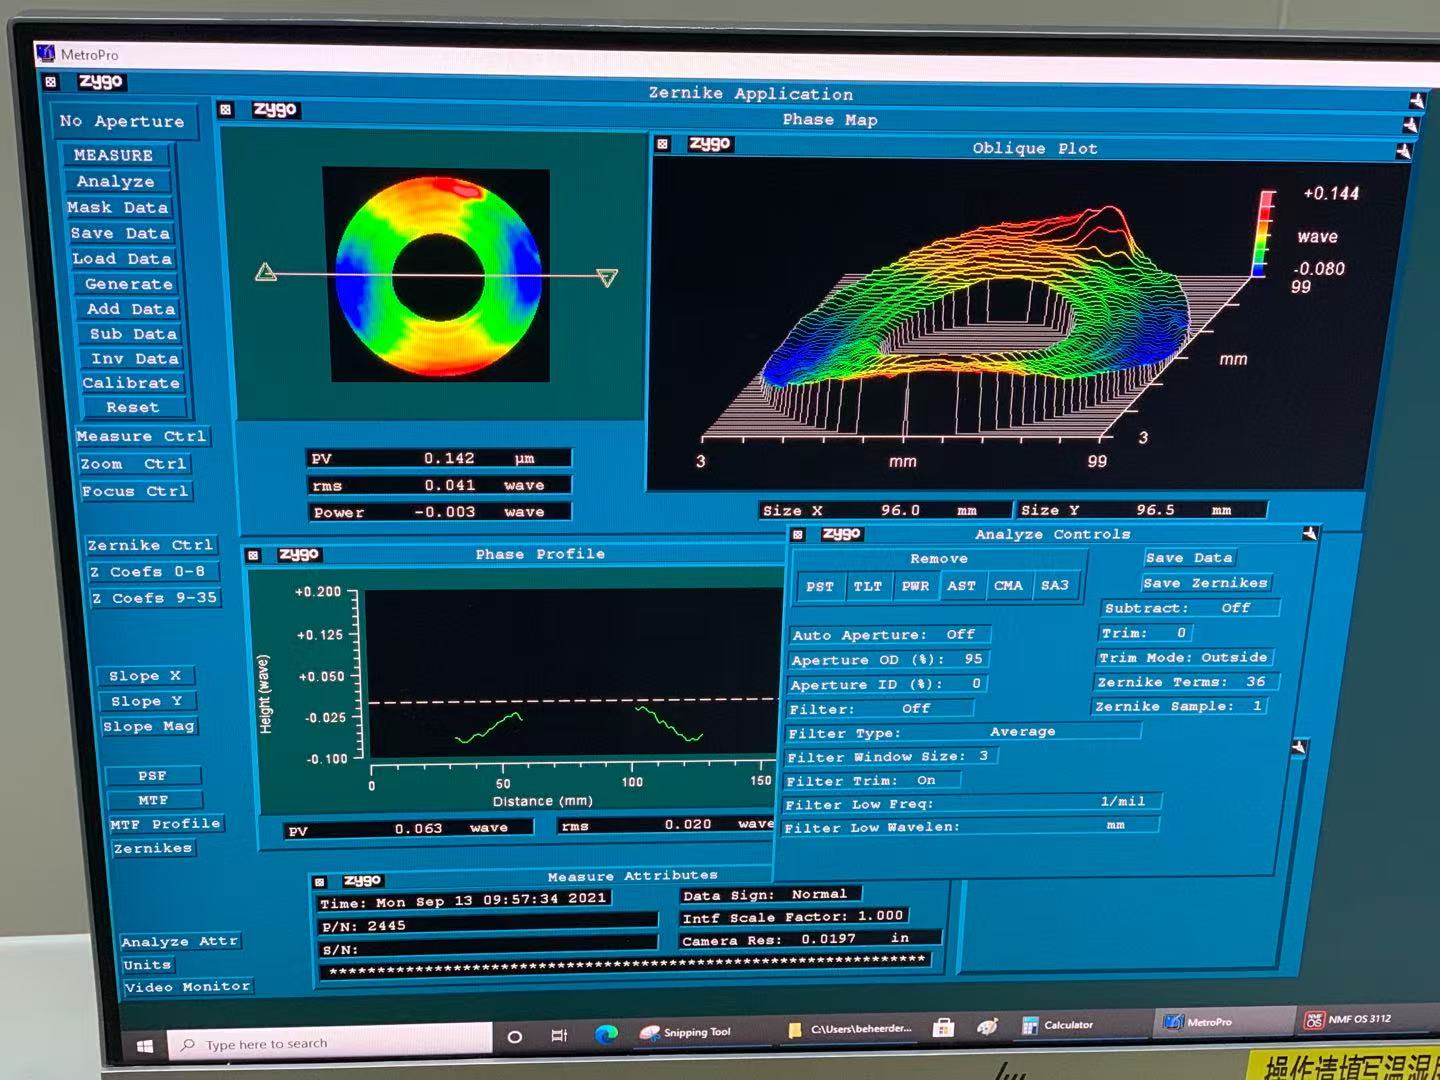
Task: Click Load Data button
Action: 122,258
